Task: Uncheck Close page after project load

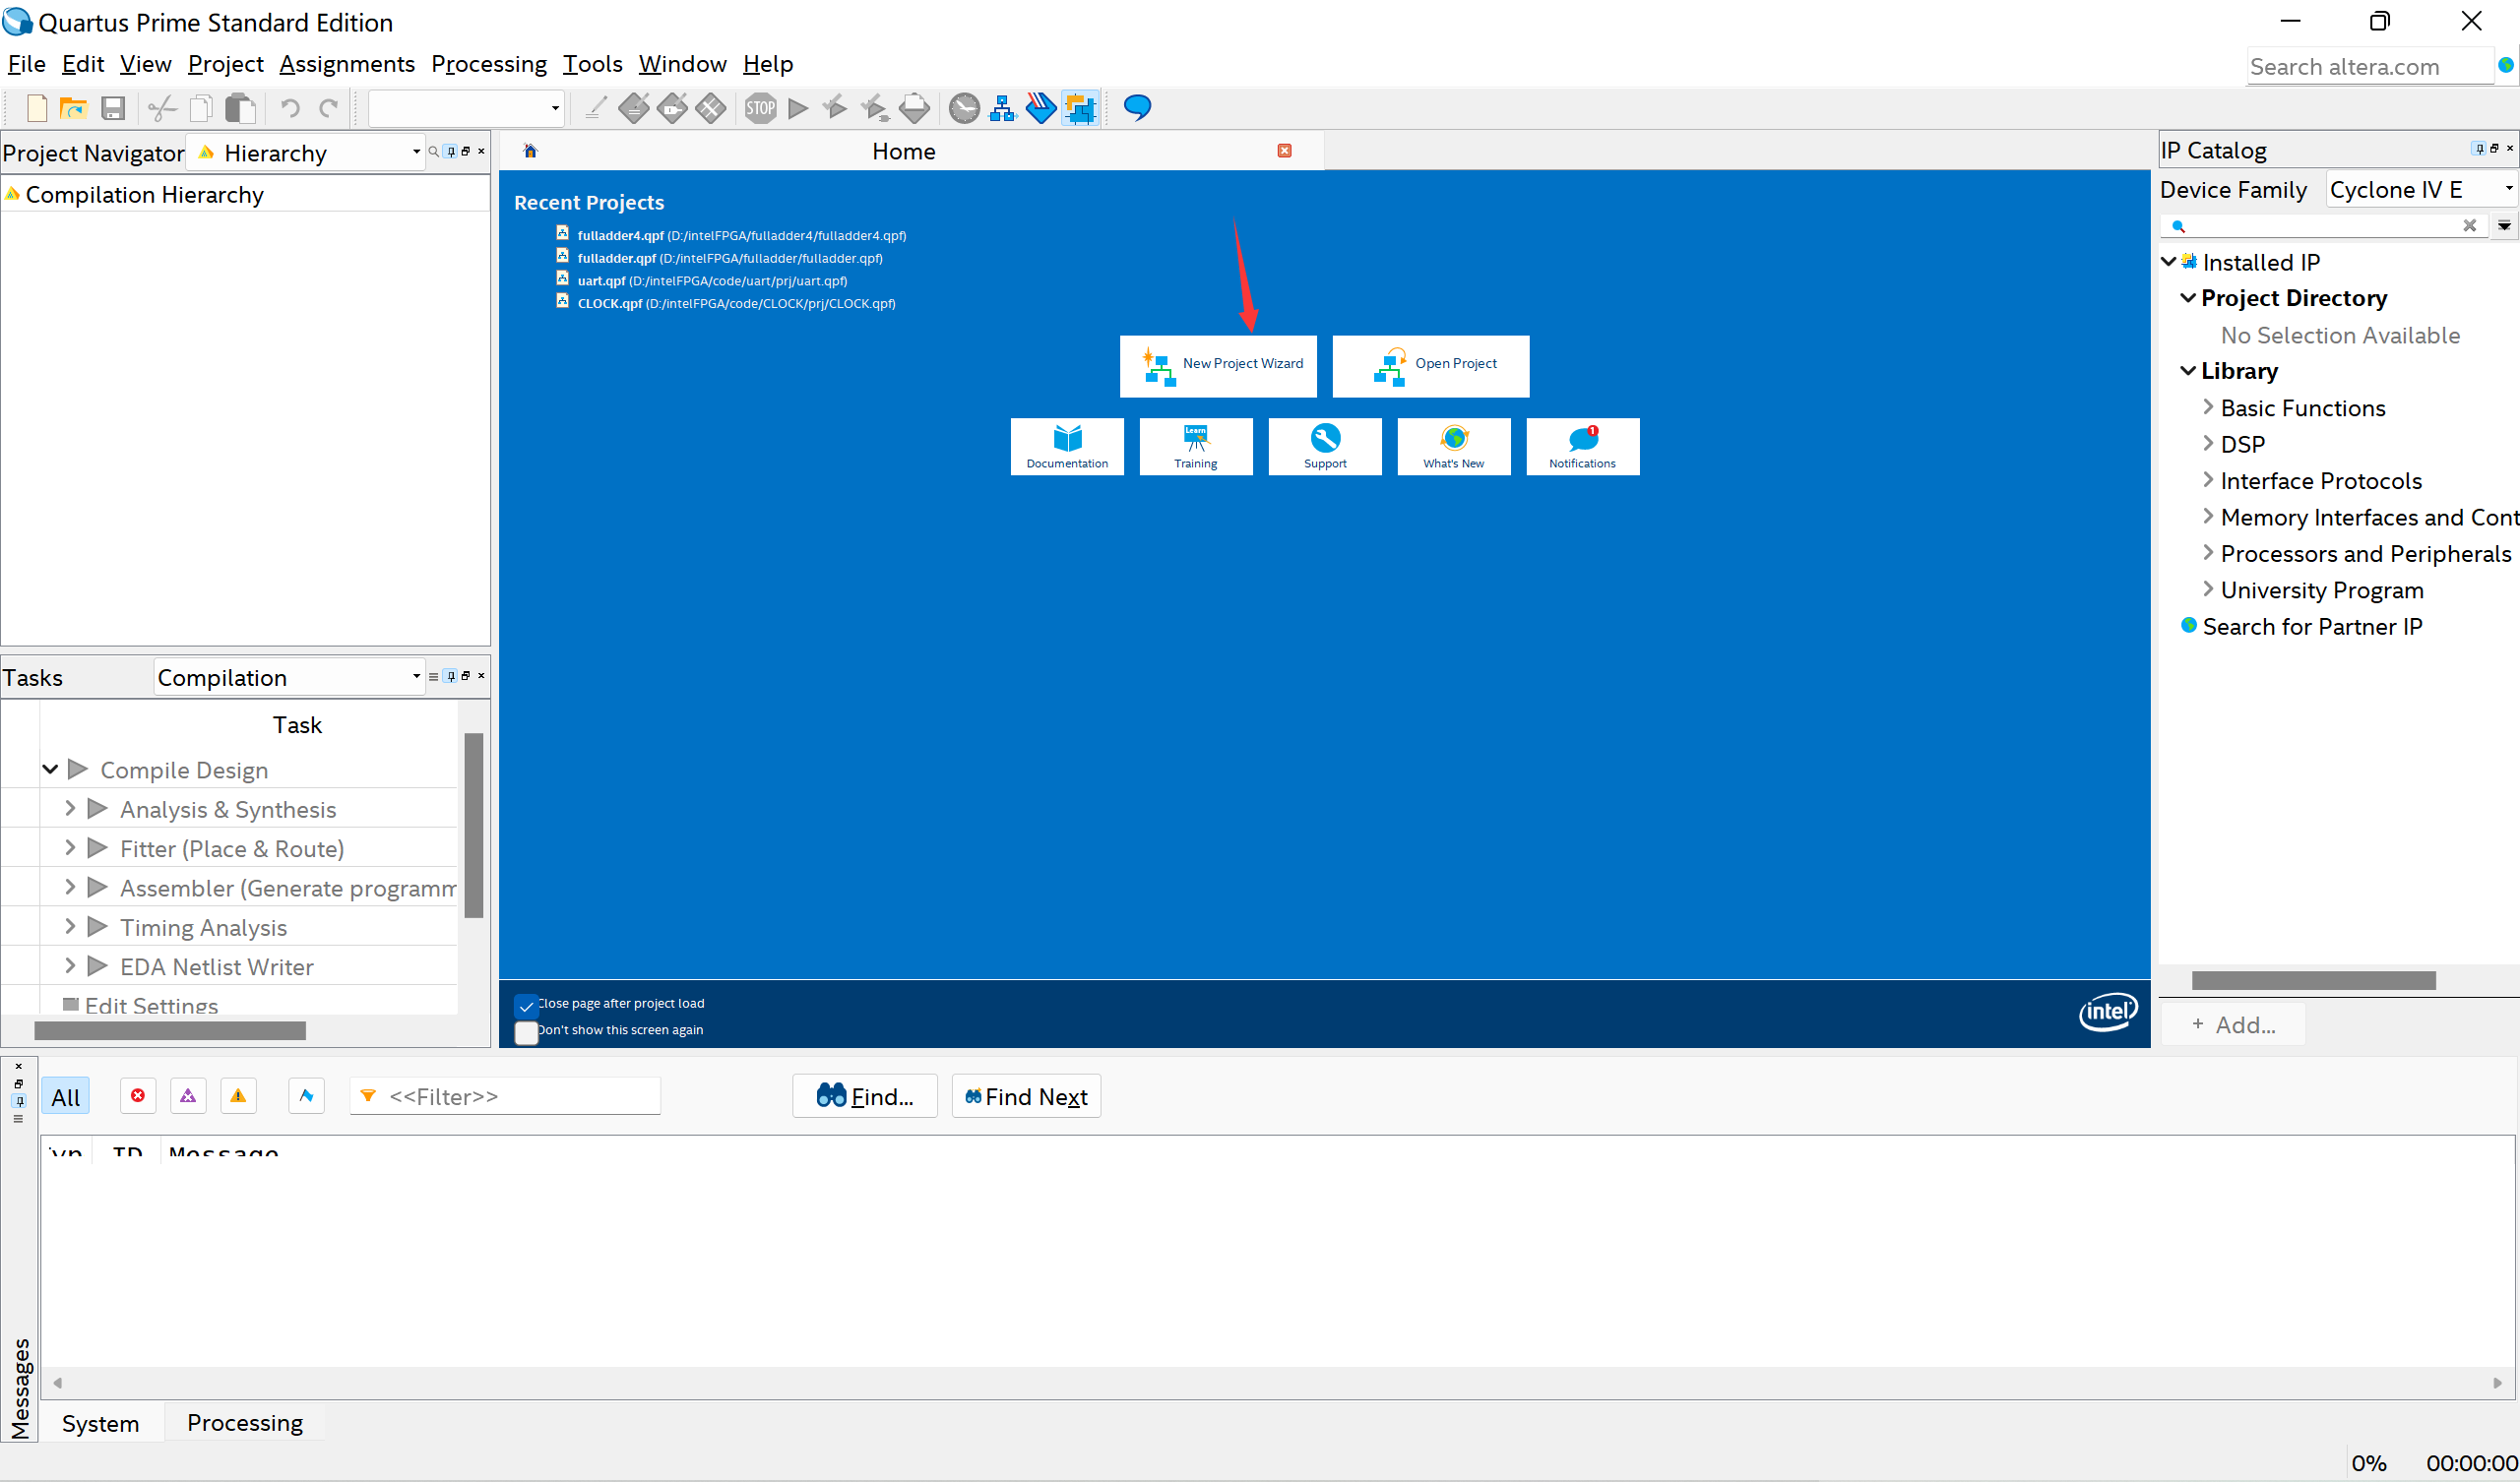Action: point(526,1005)
